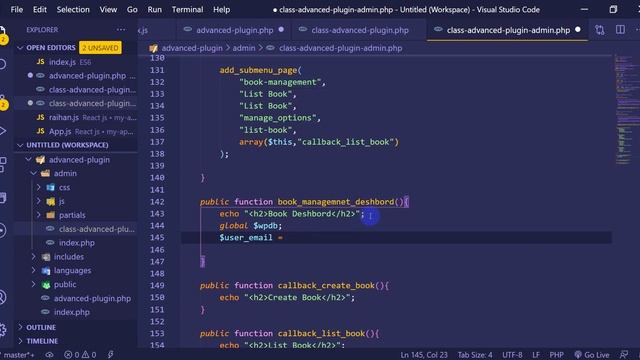The width and height of the screenshot is (640, 360).
Task: Collapse the admin folder
Action: tap(33, 173)
